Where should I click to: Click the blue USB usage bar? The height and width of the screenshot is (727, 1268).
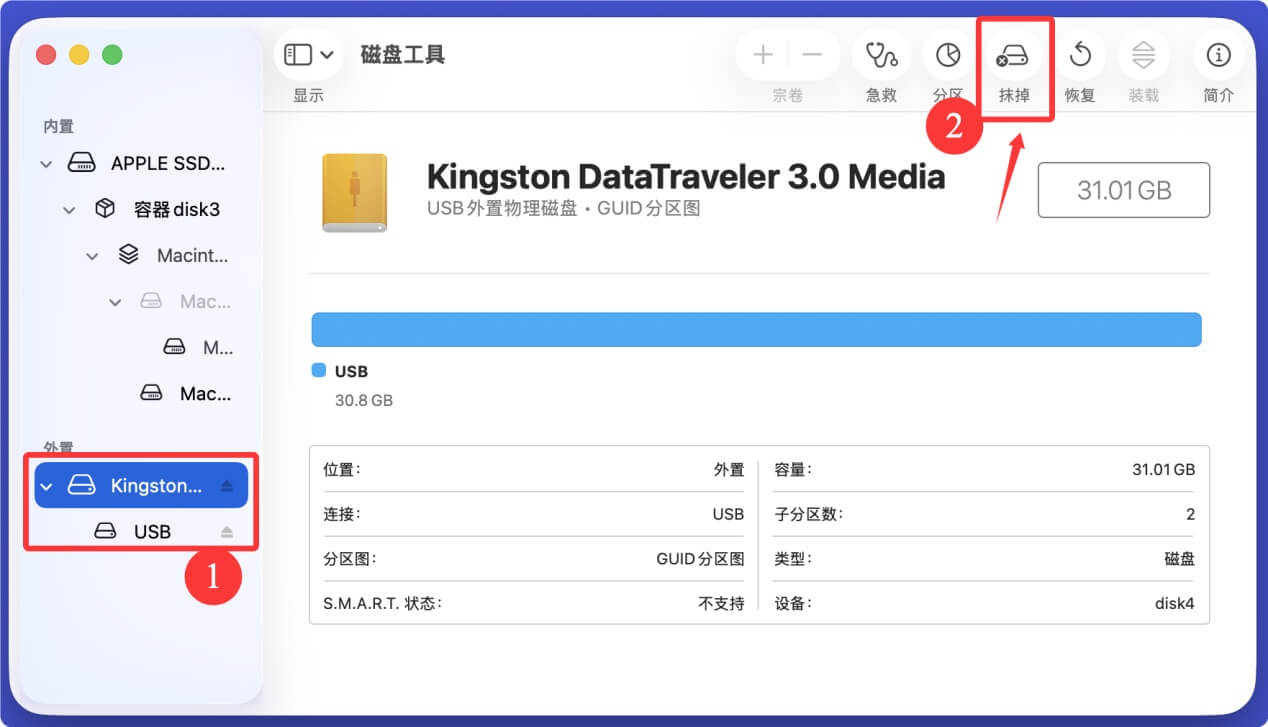(756, 329)
